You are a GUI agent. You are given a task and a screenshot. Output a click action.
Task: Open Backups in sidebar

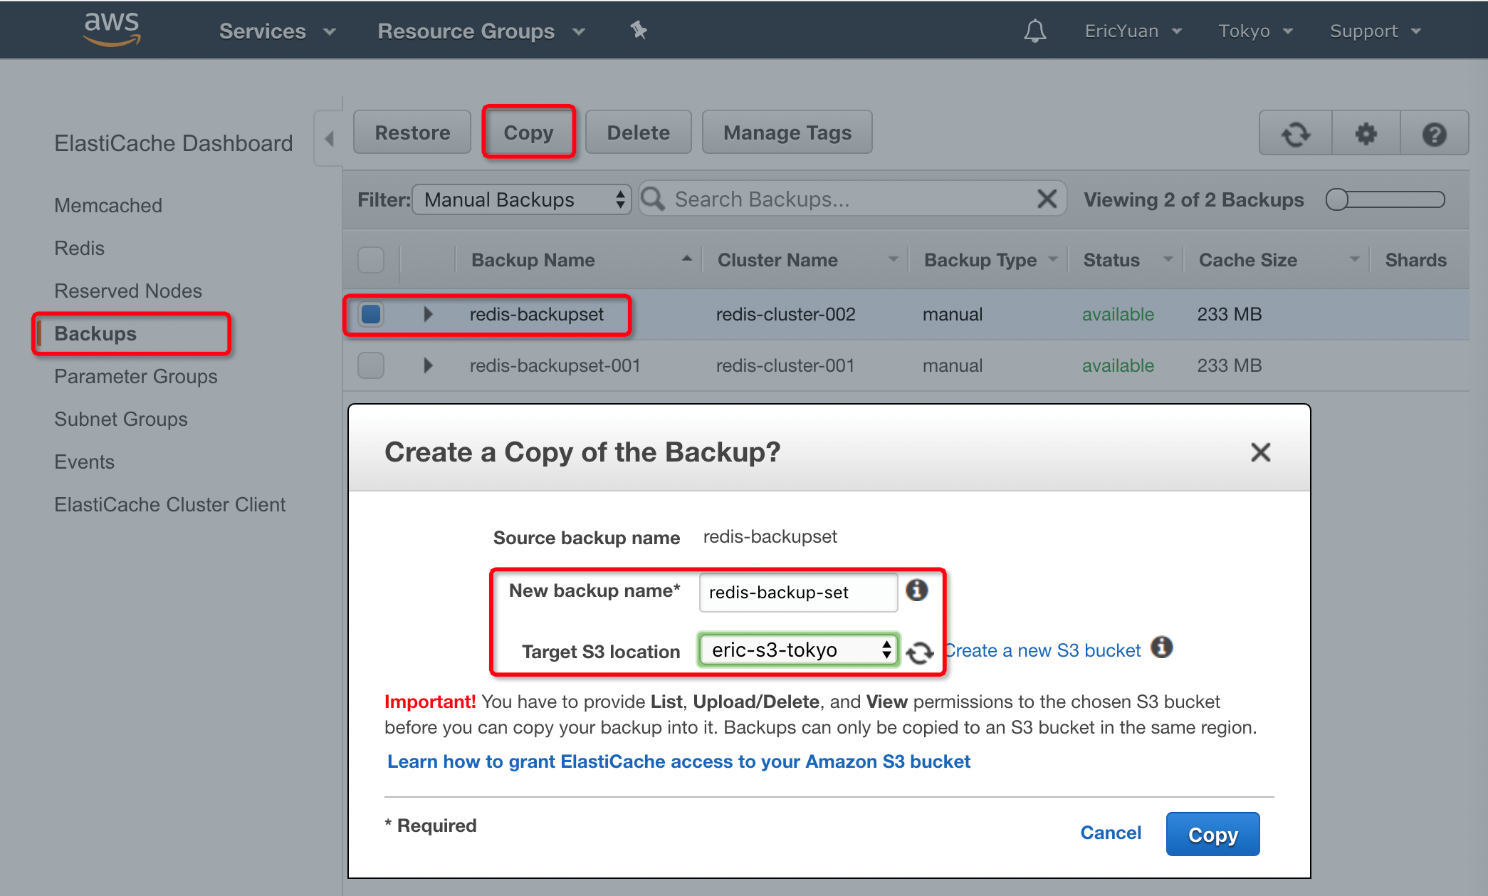95,334
